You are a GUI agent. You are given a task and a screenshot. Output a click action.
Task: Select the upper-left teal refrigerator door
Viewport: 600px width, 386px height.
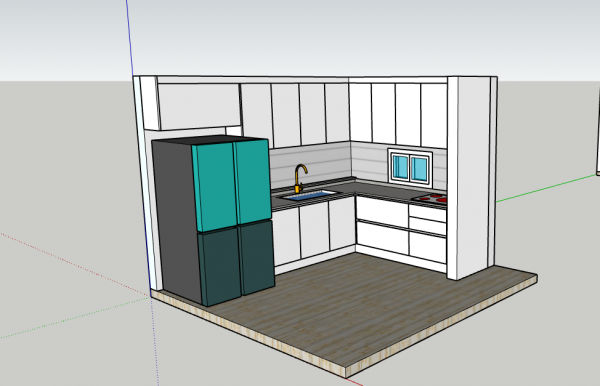(x=215, y=187)
